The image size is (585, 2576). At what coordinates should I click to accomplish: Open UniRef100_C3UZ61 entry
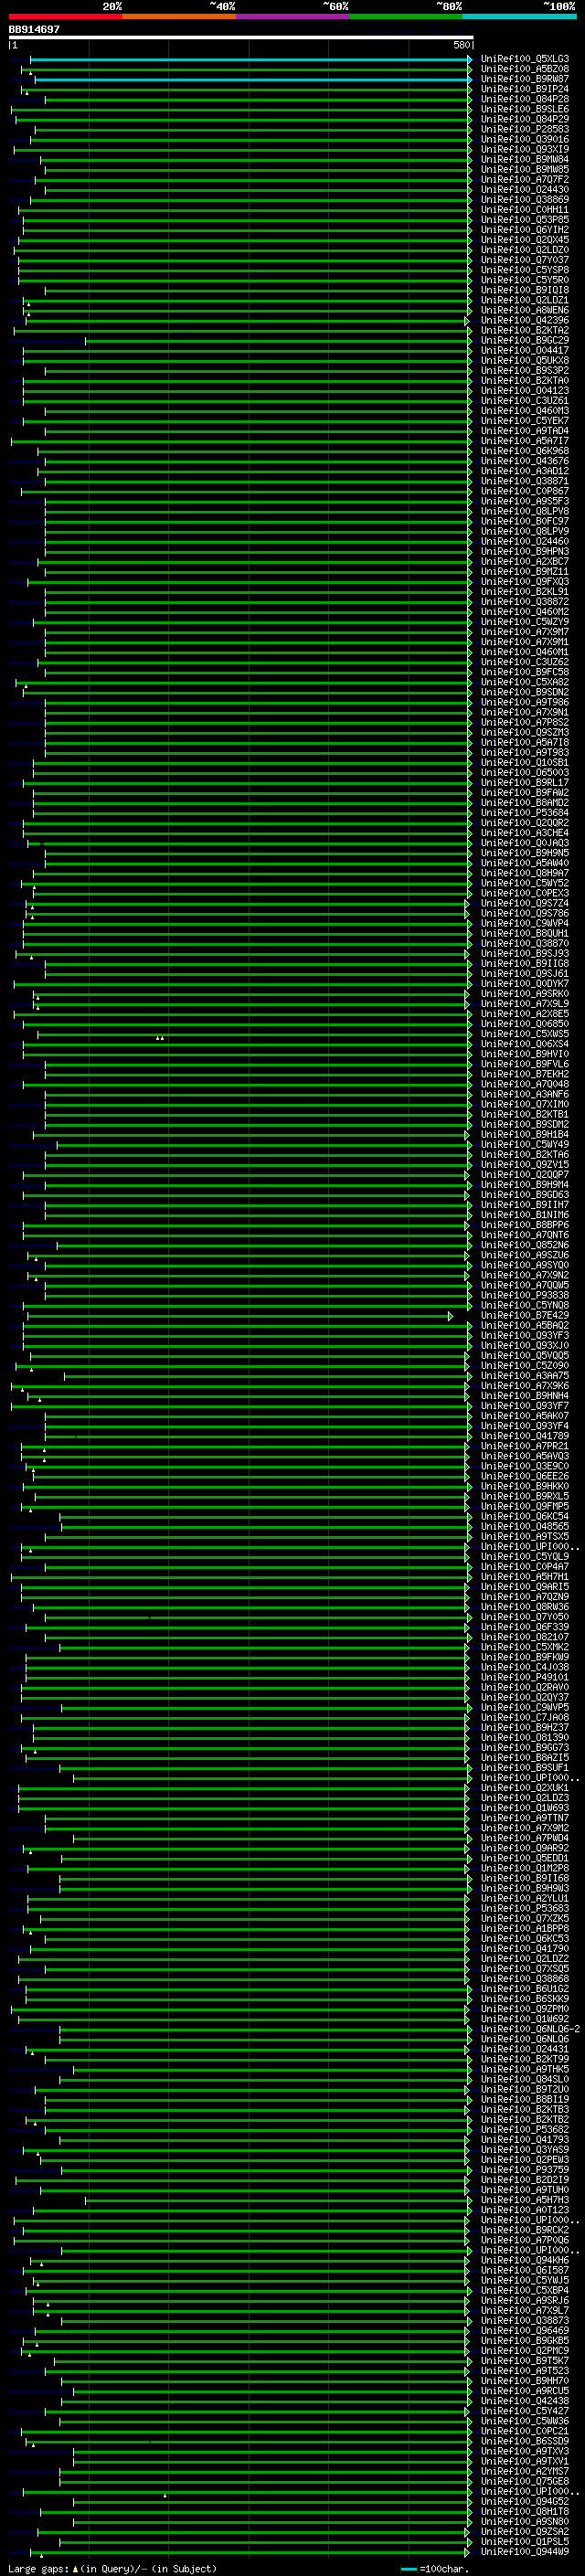click(525, 401)
